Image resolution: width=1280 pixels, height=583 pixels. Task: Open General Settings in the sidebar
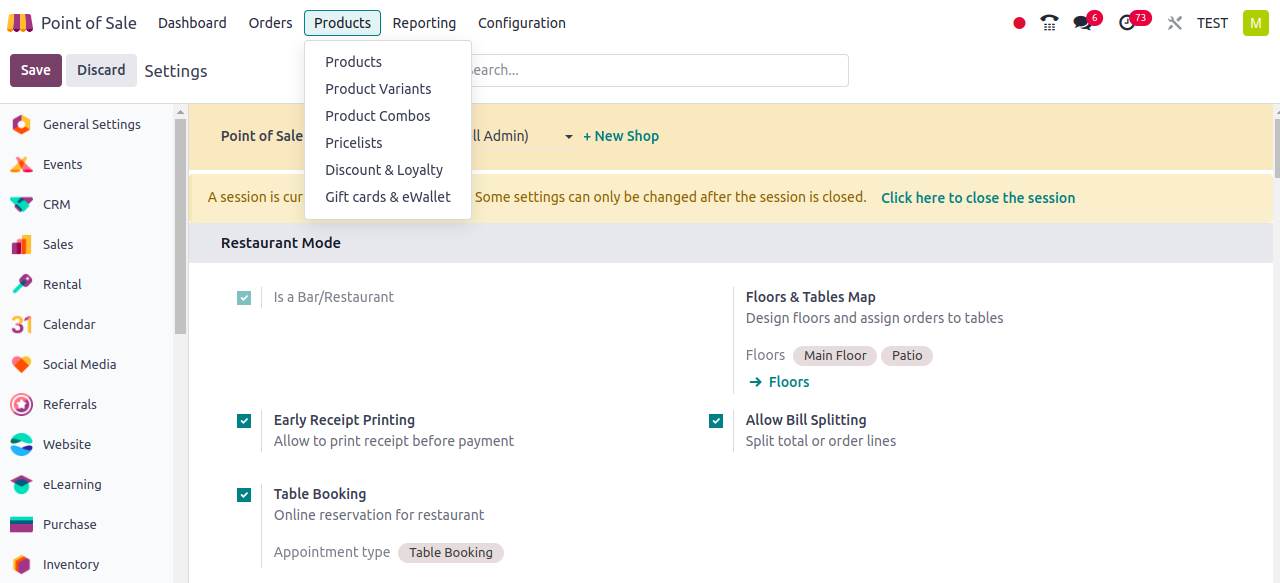click(x=87, y=125)
